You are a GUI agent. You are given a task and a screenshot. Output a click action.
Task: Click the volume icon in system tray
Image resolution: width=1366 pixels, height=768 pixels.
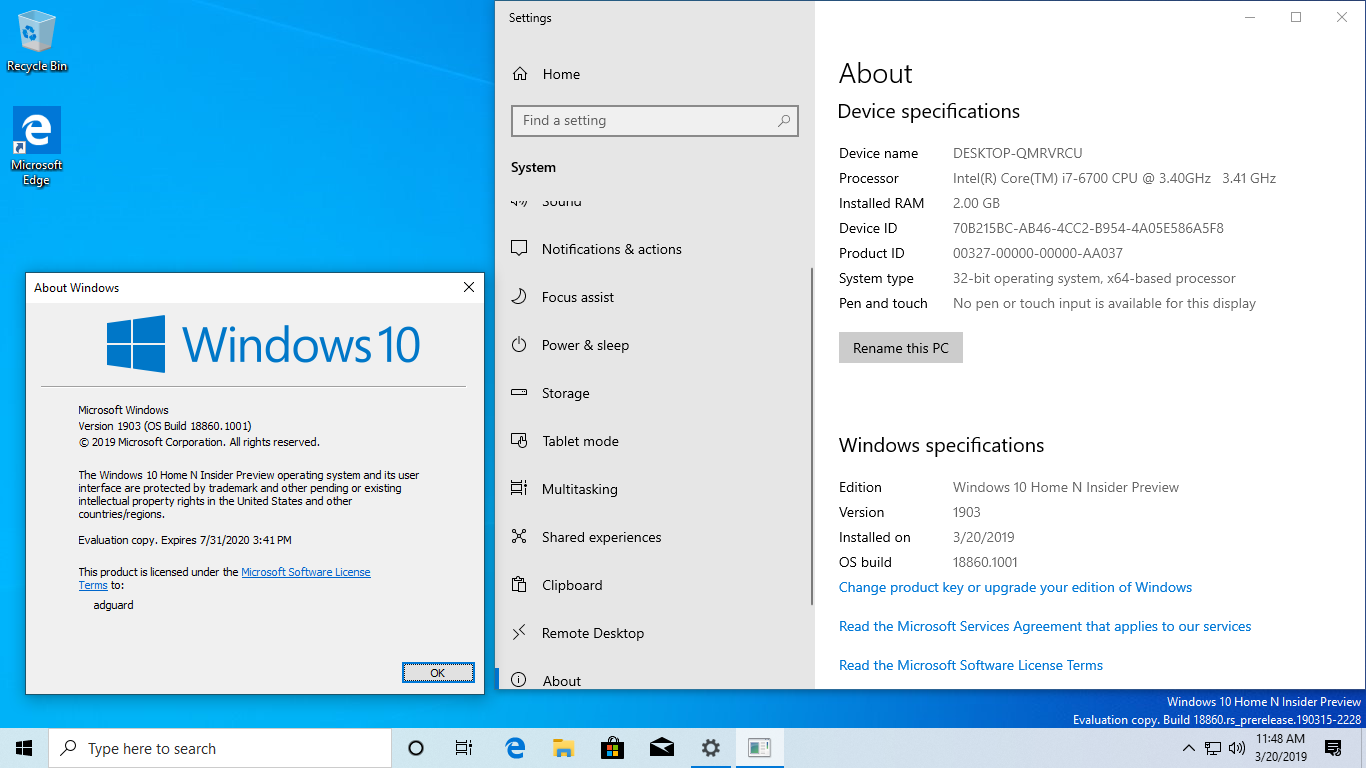point(1237,748)
